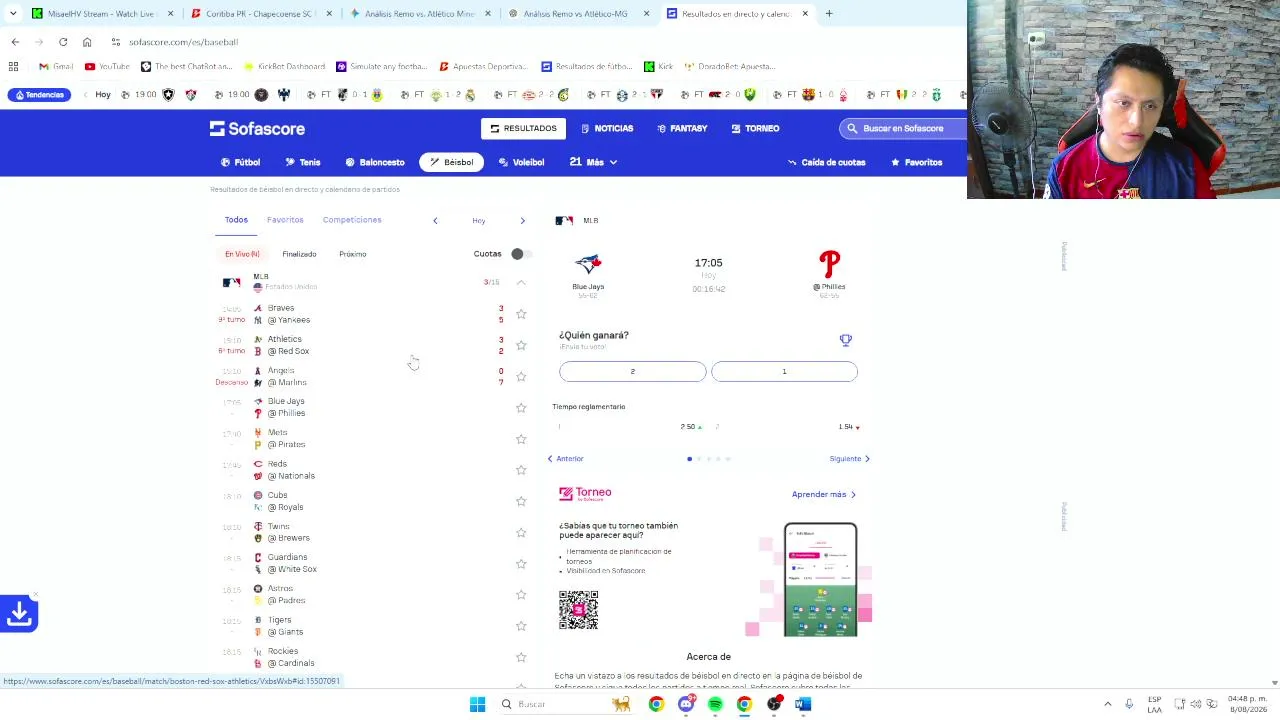Star the Twins @ Brewers game
The width and height of the screenshot is (1280, 720).
(521, 532)
